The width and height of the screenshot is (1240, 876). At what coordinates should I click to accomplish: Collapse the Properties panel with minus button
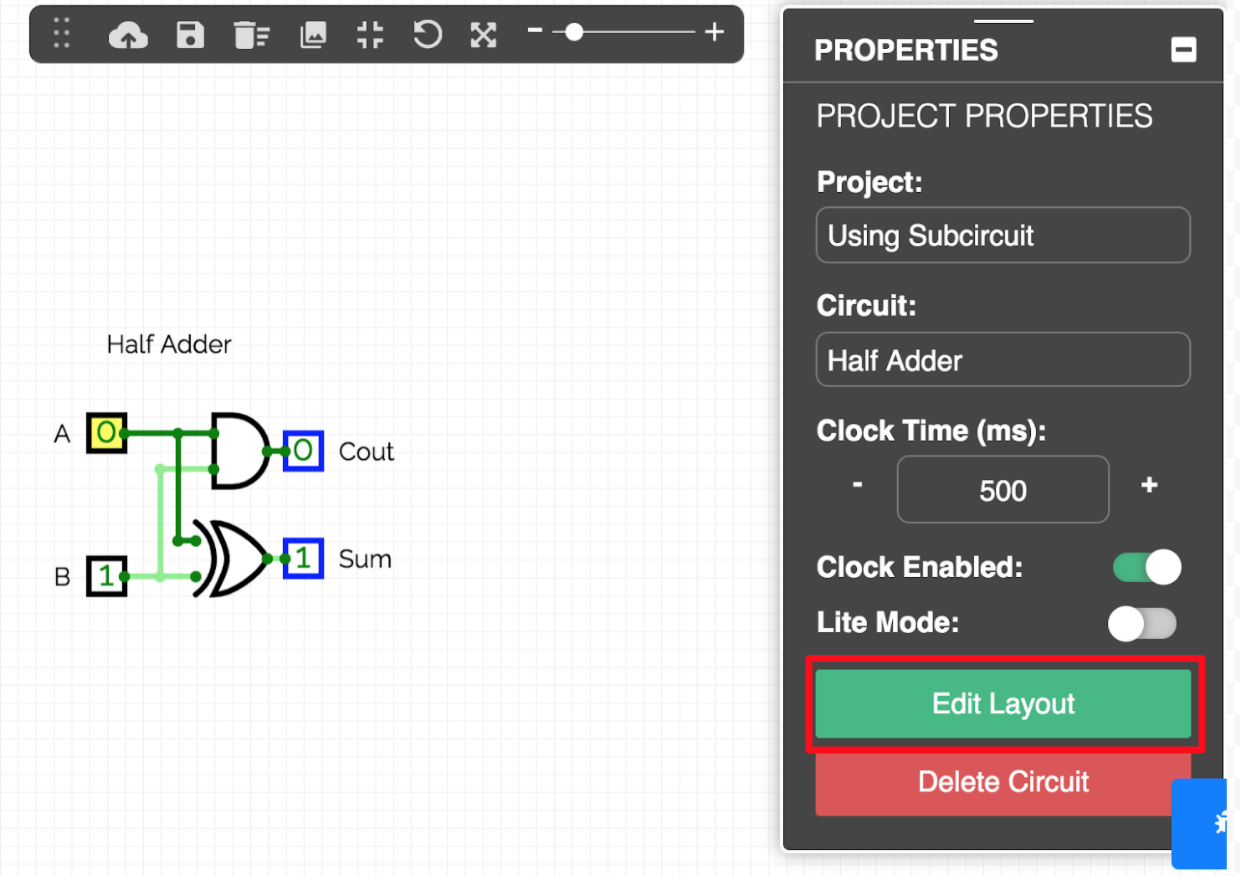click(x=1184, y=50)
